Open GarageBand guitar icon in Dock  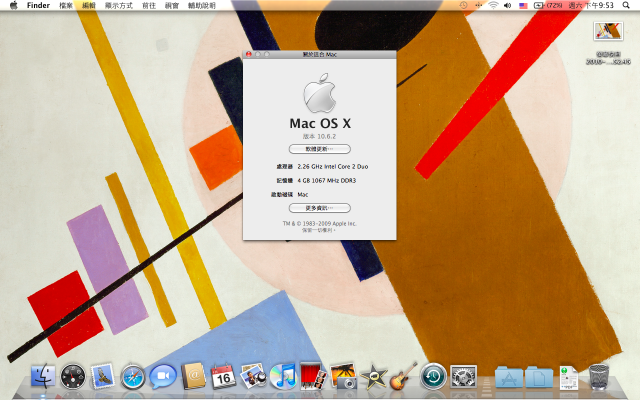(403, 376)
